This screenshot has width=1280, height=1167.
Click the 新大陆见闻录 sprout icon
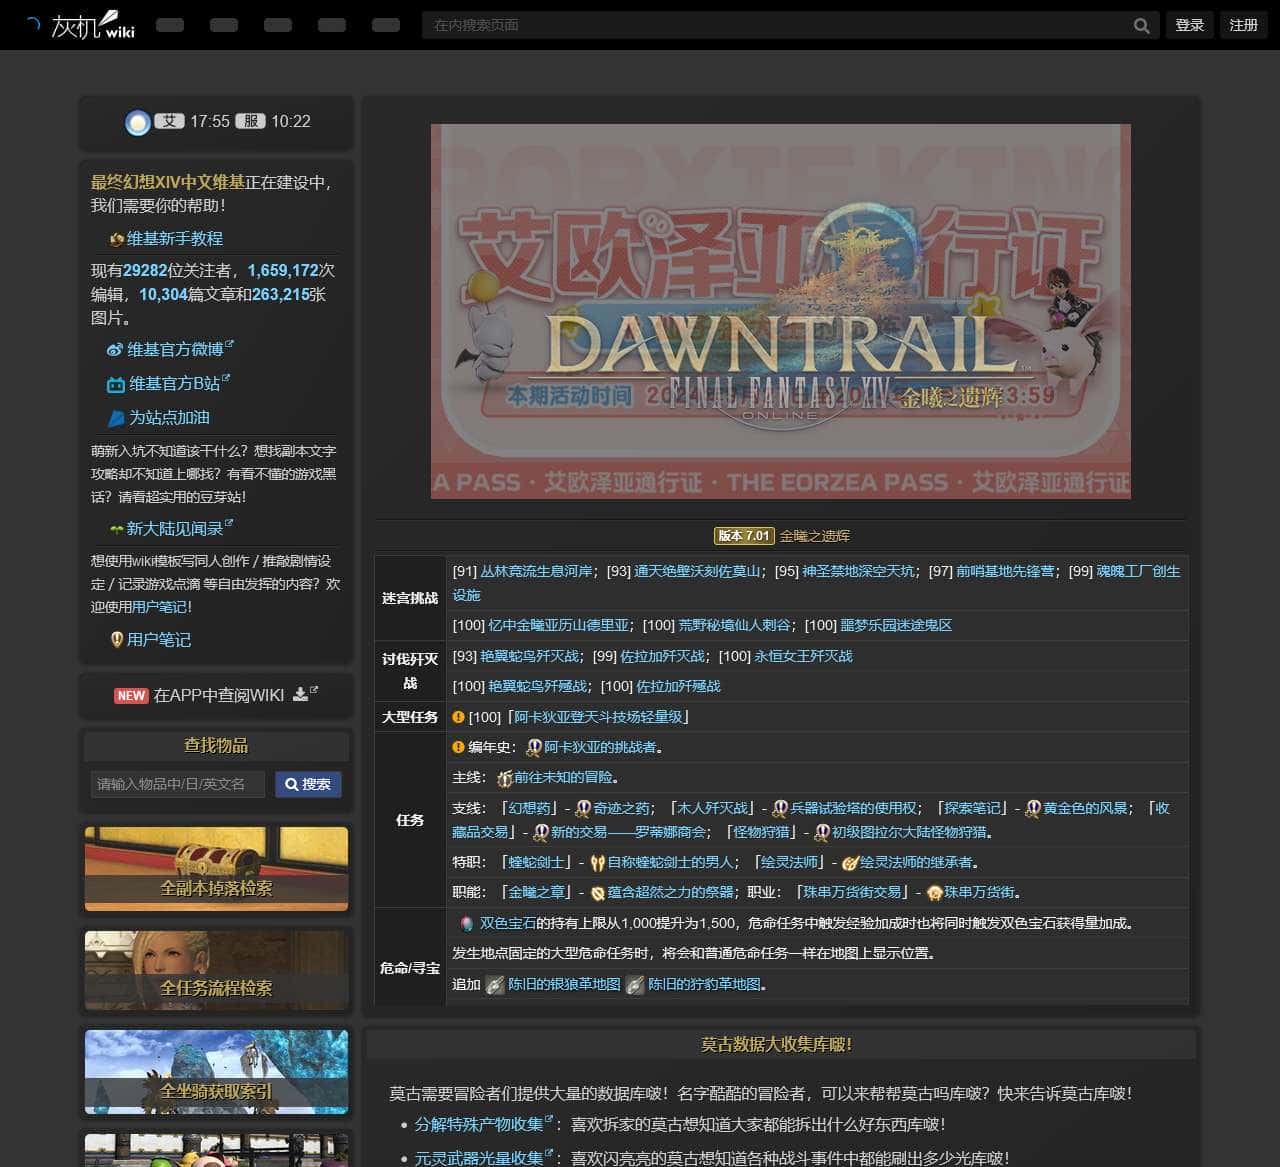pos(117,529)
